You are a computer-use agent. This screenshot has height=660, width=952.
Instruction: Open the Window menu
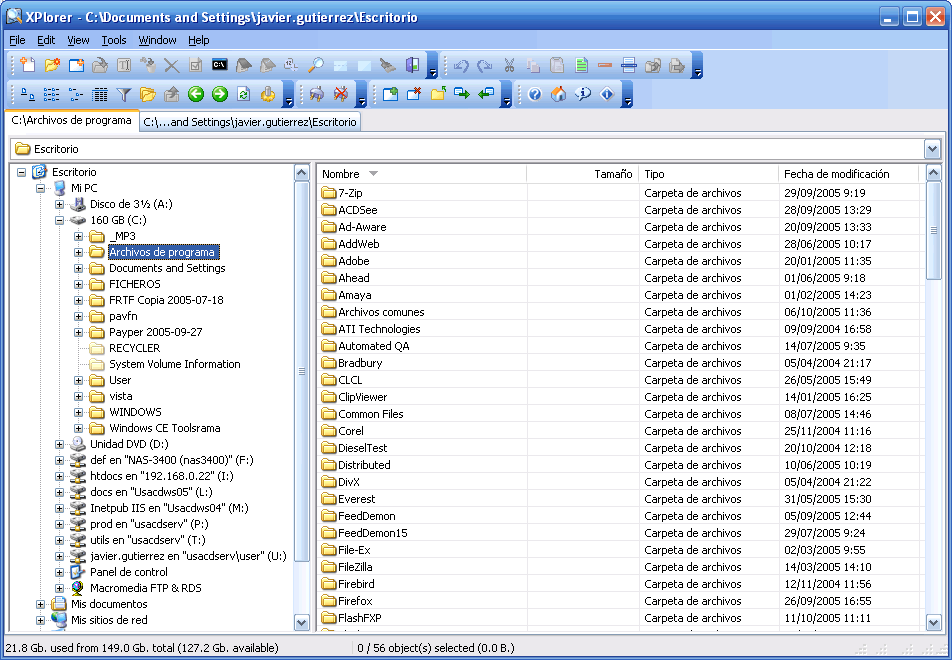coord(157,40)
